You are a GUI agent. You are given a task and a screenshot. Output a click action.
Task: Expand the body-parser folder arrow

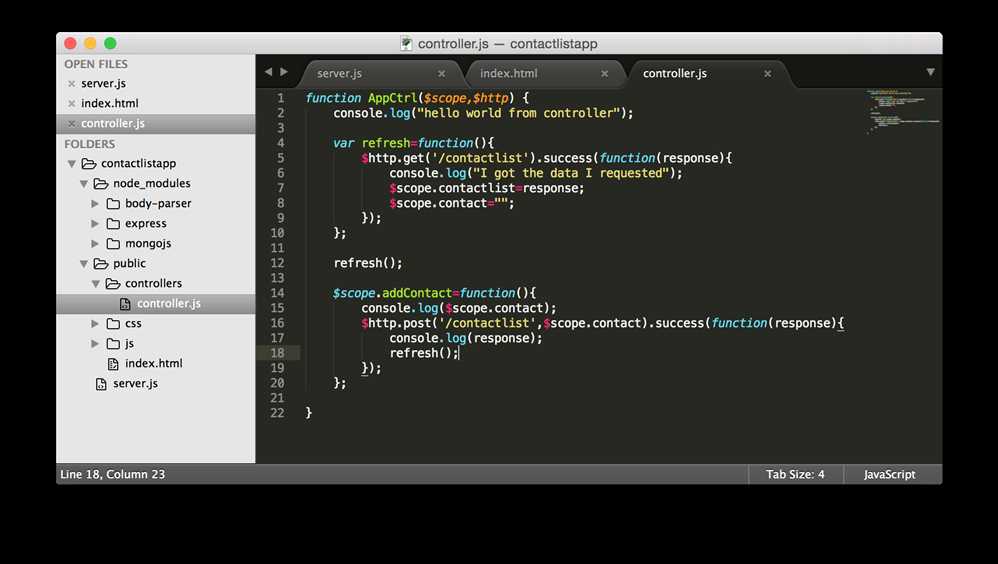pos(95,204)
